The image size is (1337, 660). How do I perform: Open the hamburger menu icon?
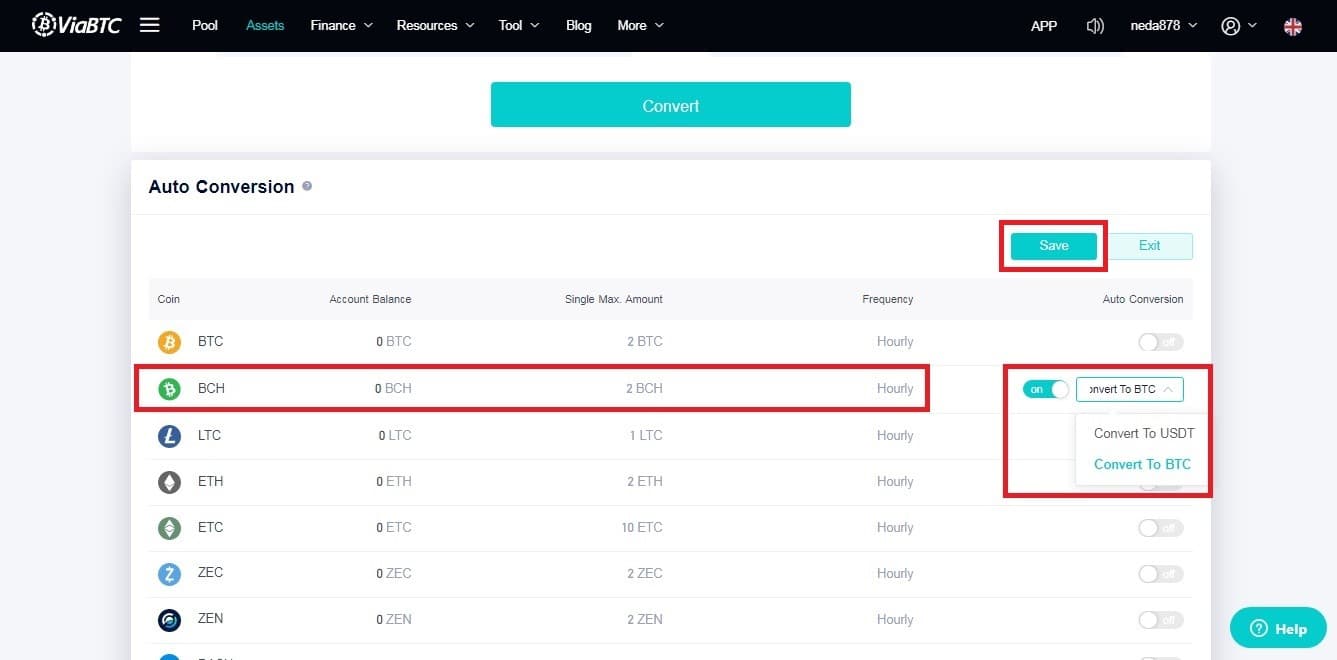(150, 25)
